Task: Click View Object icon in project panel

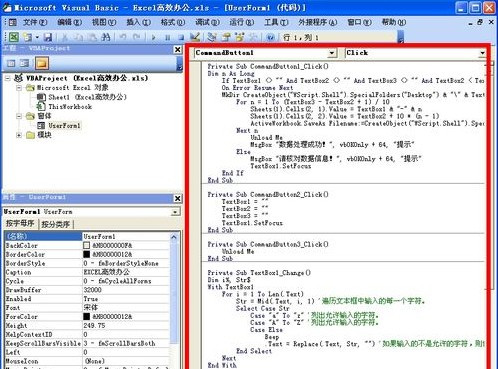Action: point(24,63)
